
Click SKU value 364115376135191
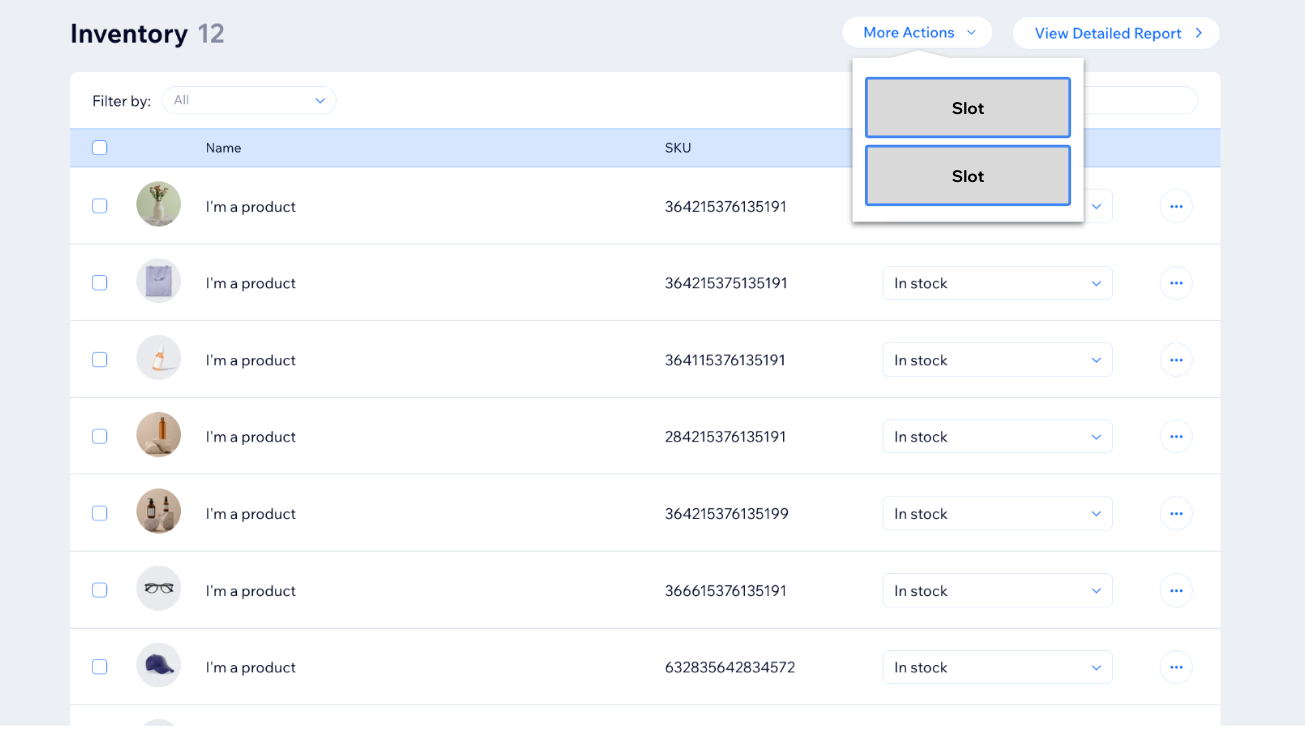click(x=725, y=361)
